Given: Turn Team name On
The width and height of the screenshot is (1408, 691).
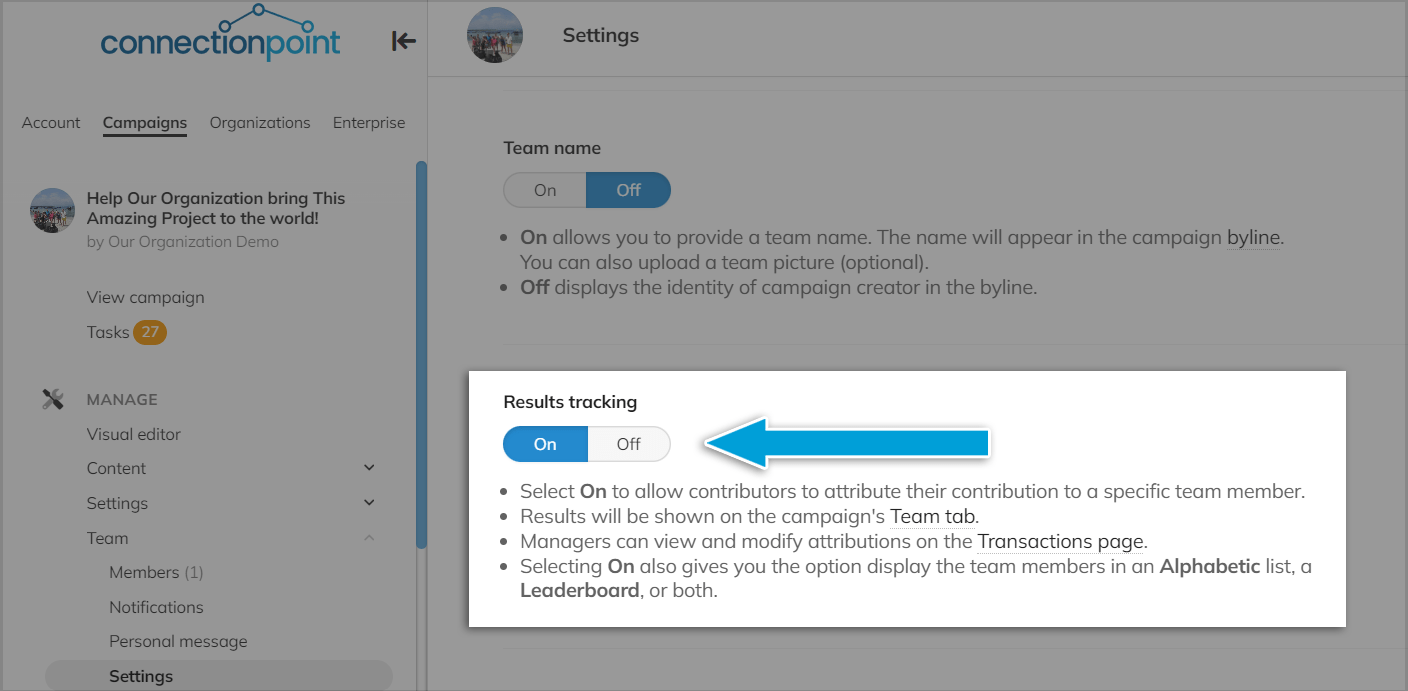Looking at the screenshot, I should click(x=545, y=190).
